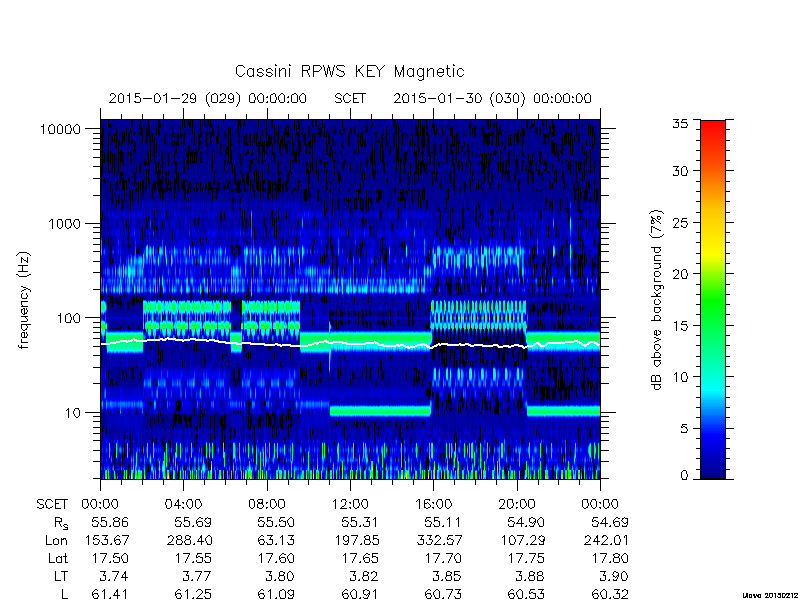Click the LT value 3.82
The width and height of the screenshot is (800, 600).
(x=363, y=576)
